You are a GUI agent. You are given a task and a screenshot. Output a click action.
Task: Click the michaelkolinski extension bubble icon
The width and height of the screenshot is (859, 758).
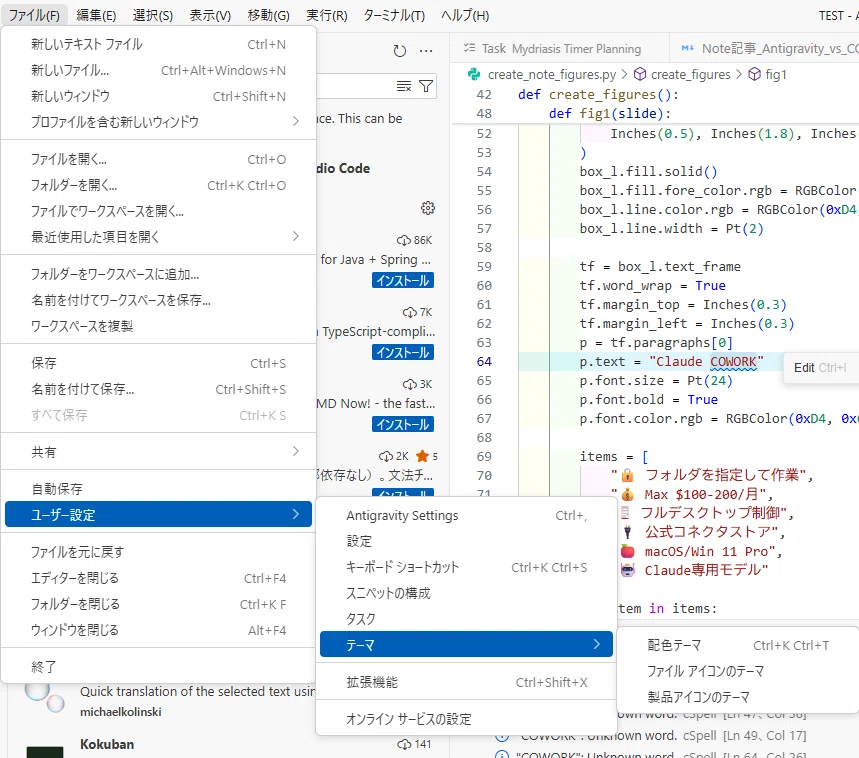click(x=44, y=697)
